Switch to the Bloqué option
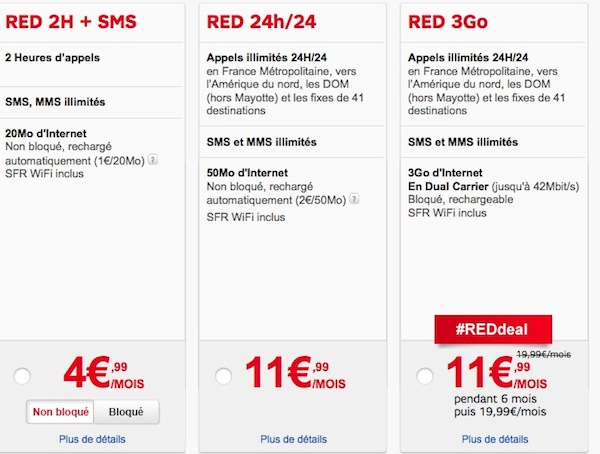Image resolution: width=600 pixels, height=454 pixels. coord(126,412)
